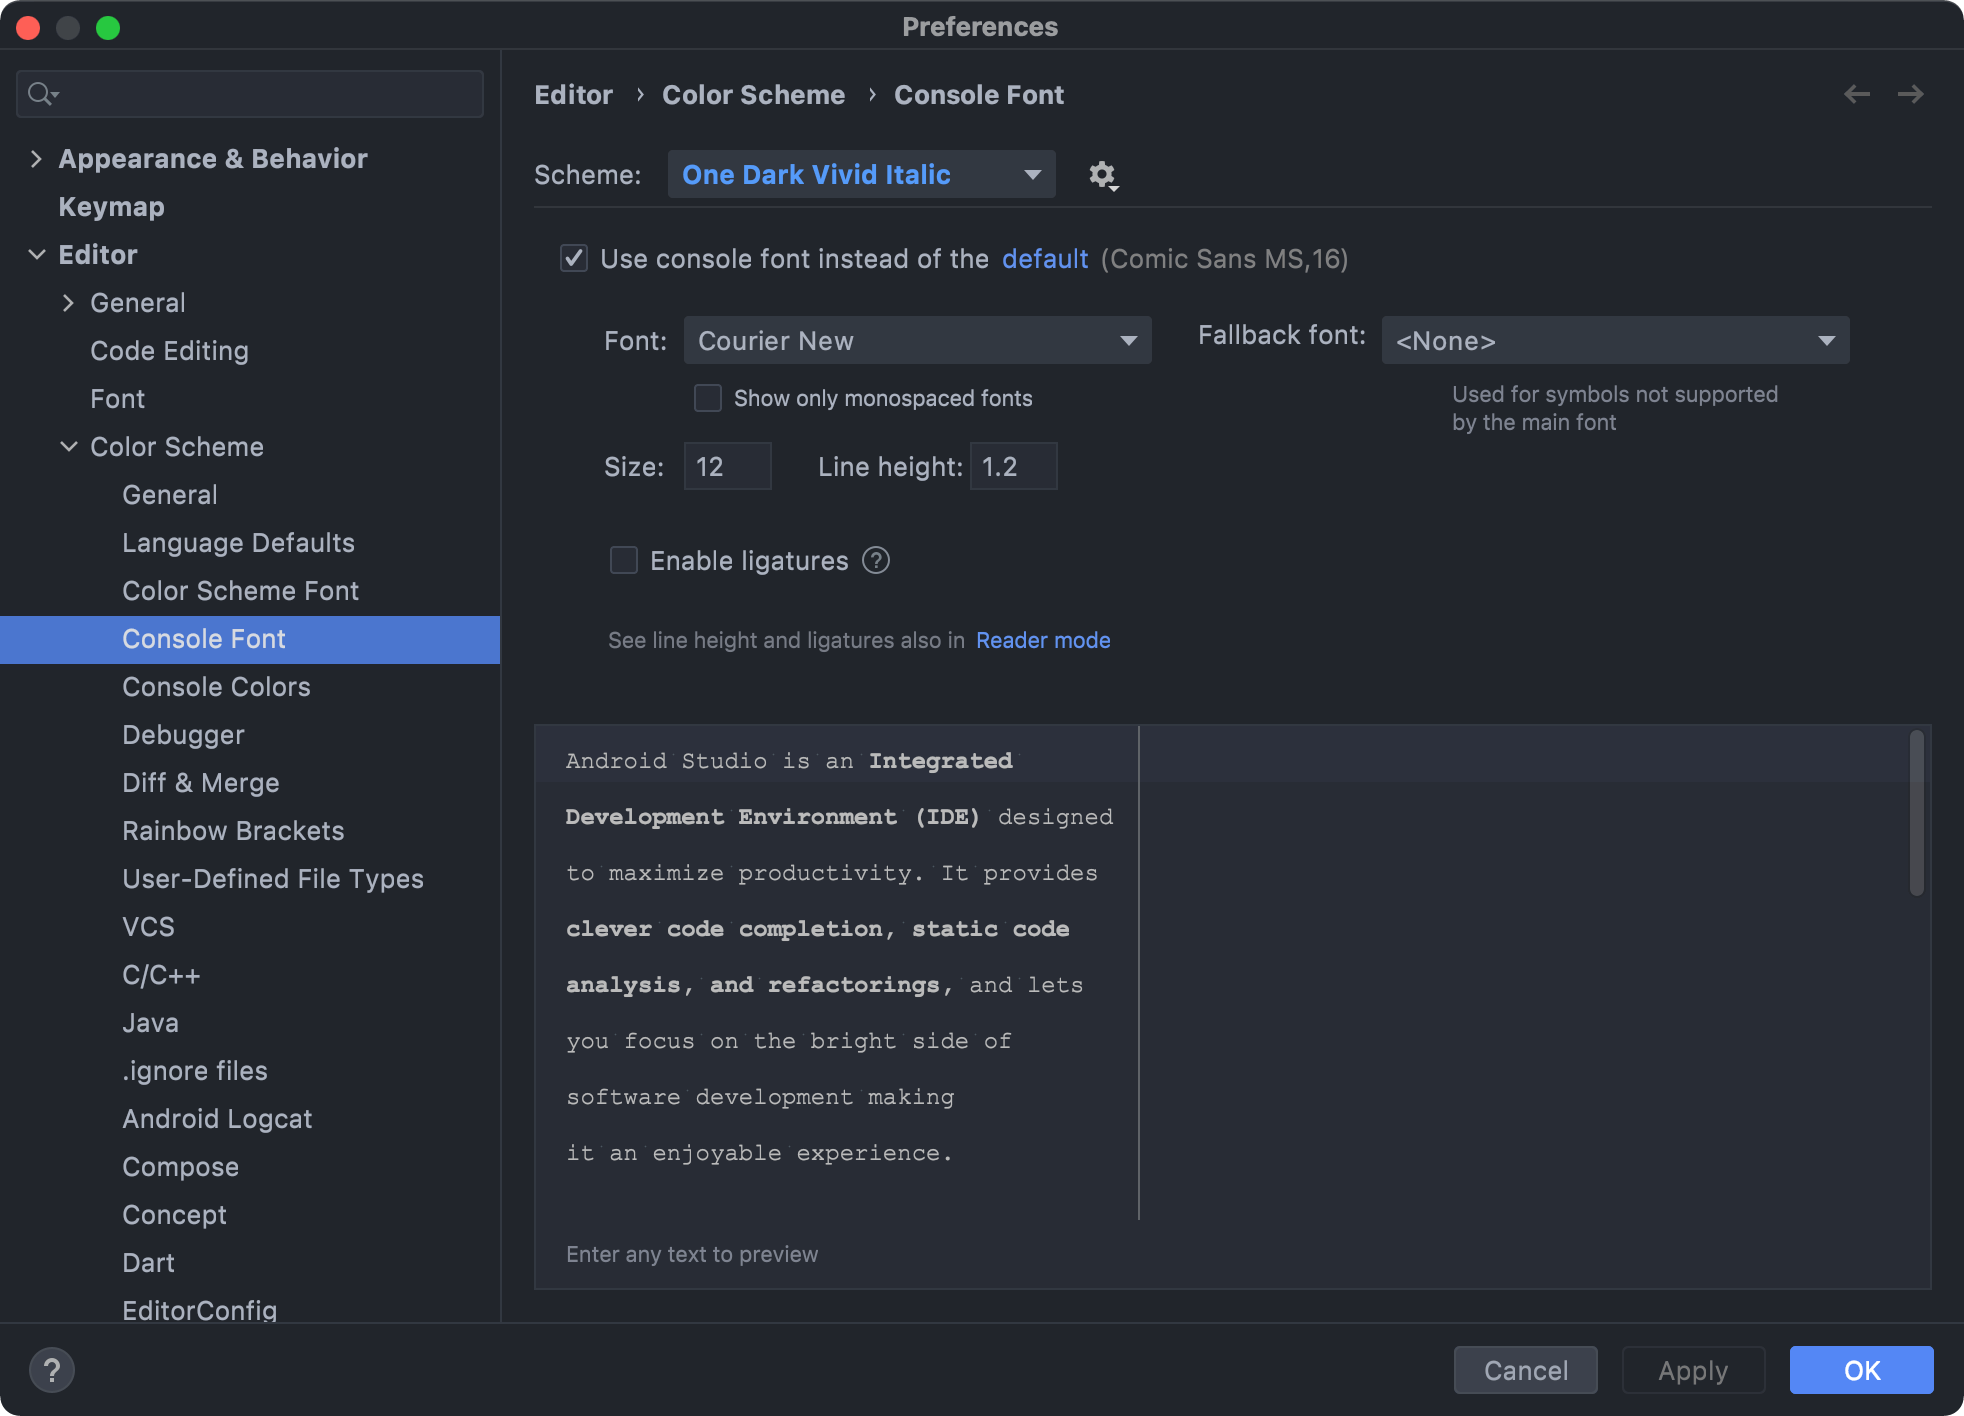Tick the Enable ligatures checkbox
1964x1416 pixels.
click(624, 561)
